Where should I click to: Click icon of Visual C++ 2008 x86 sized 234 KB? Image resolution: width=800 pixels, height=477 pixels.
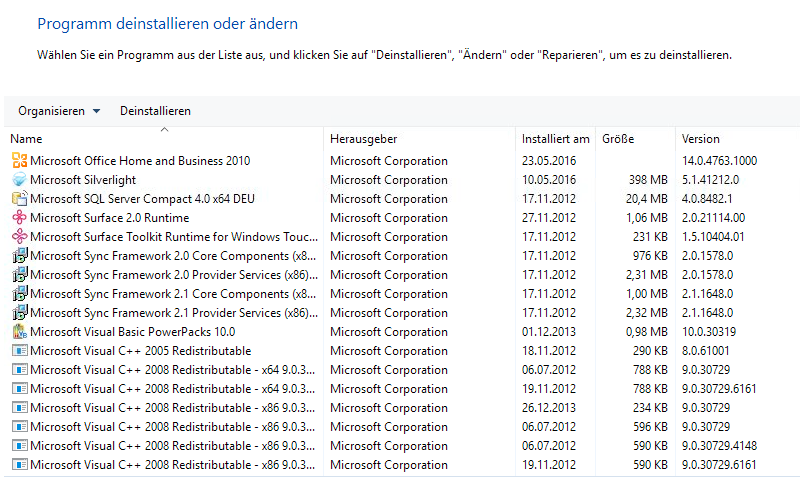[19, 408]
